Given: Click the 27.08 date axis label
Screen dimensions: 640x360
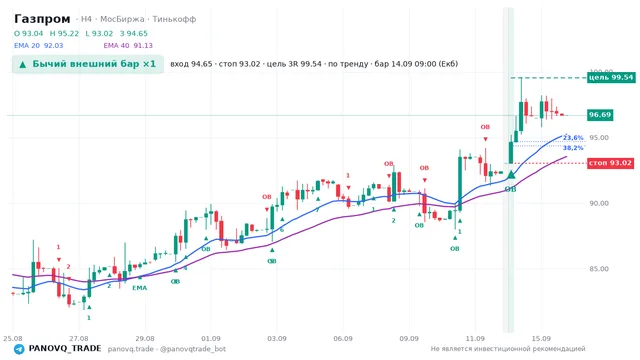Looking at the screenshot, I should coord(79,339).
